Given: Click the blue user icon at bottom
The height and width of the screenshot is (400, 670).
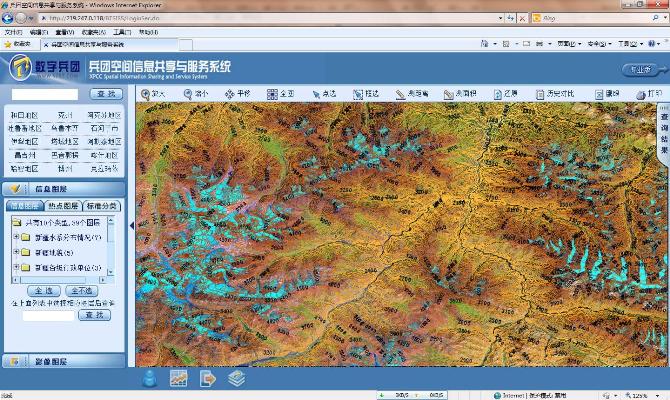Looking at the screenshot, I should pyautogui.click(x=150, y=378).
